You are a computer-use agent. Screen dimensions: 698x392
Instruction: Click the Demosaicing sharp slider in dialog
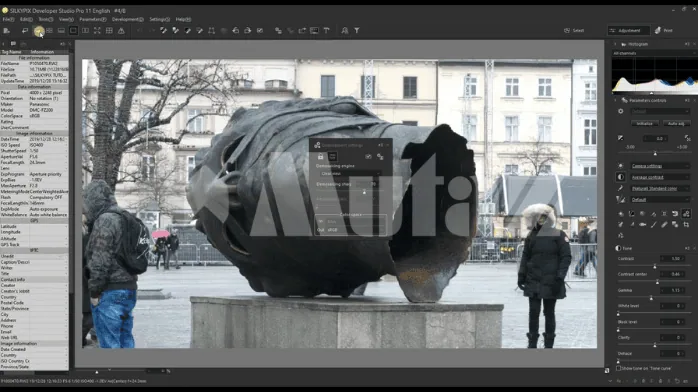364,192
